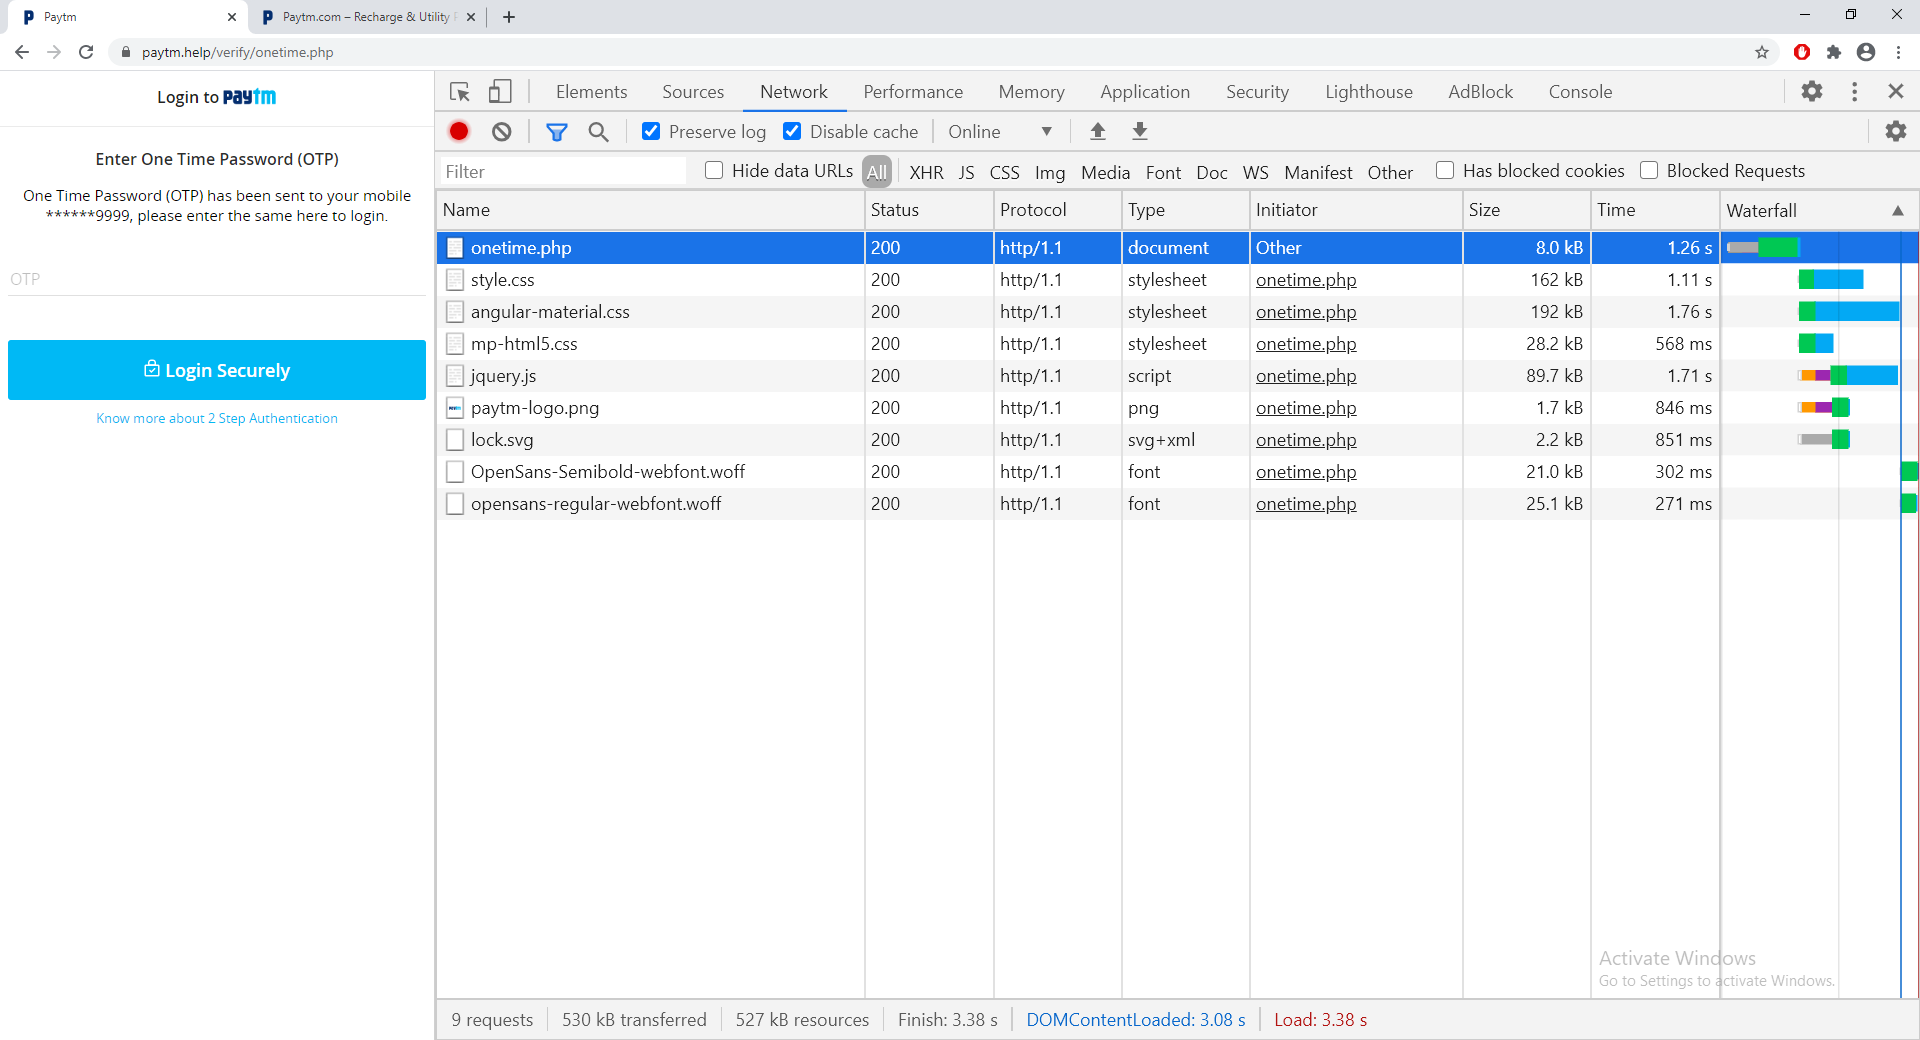Screen dimensions: 1920x1040
Task: Filter by Font requests
Action: click(x=1163, y=172)
